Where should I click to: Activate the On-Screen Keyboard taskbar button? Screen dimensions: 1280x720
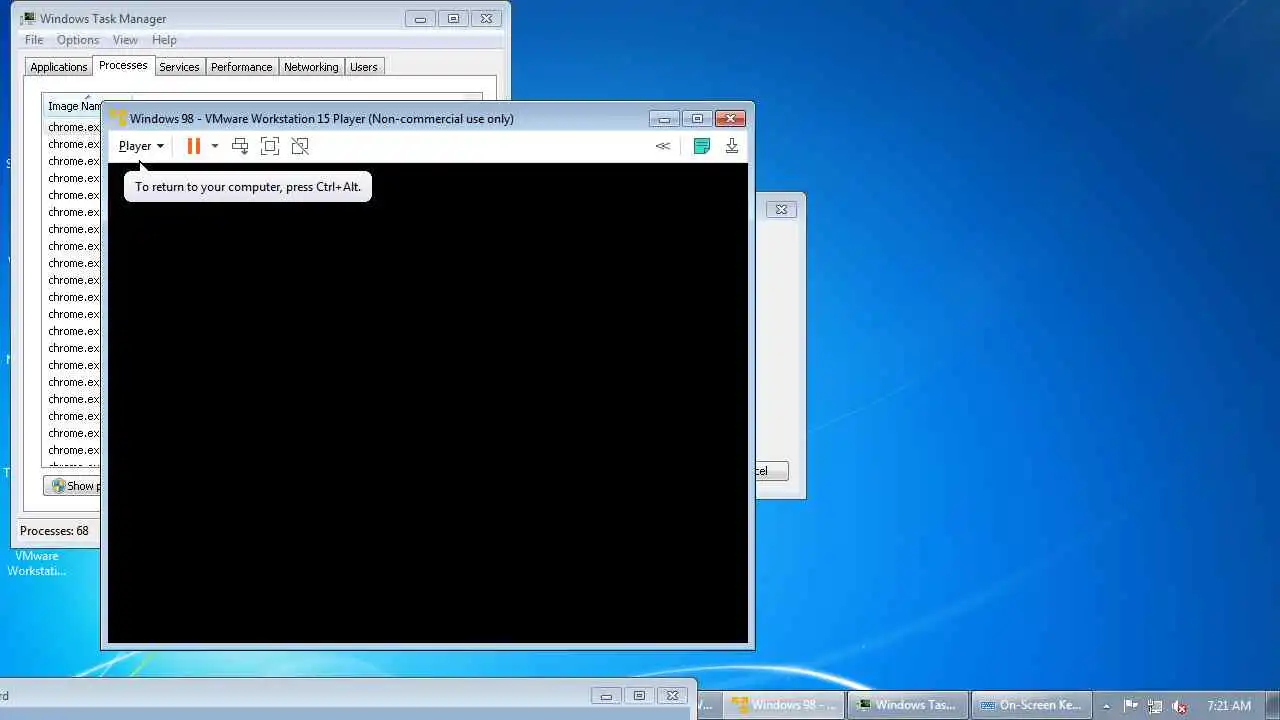pyautogui.click(x=1032, y=705)
